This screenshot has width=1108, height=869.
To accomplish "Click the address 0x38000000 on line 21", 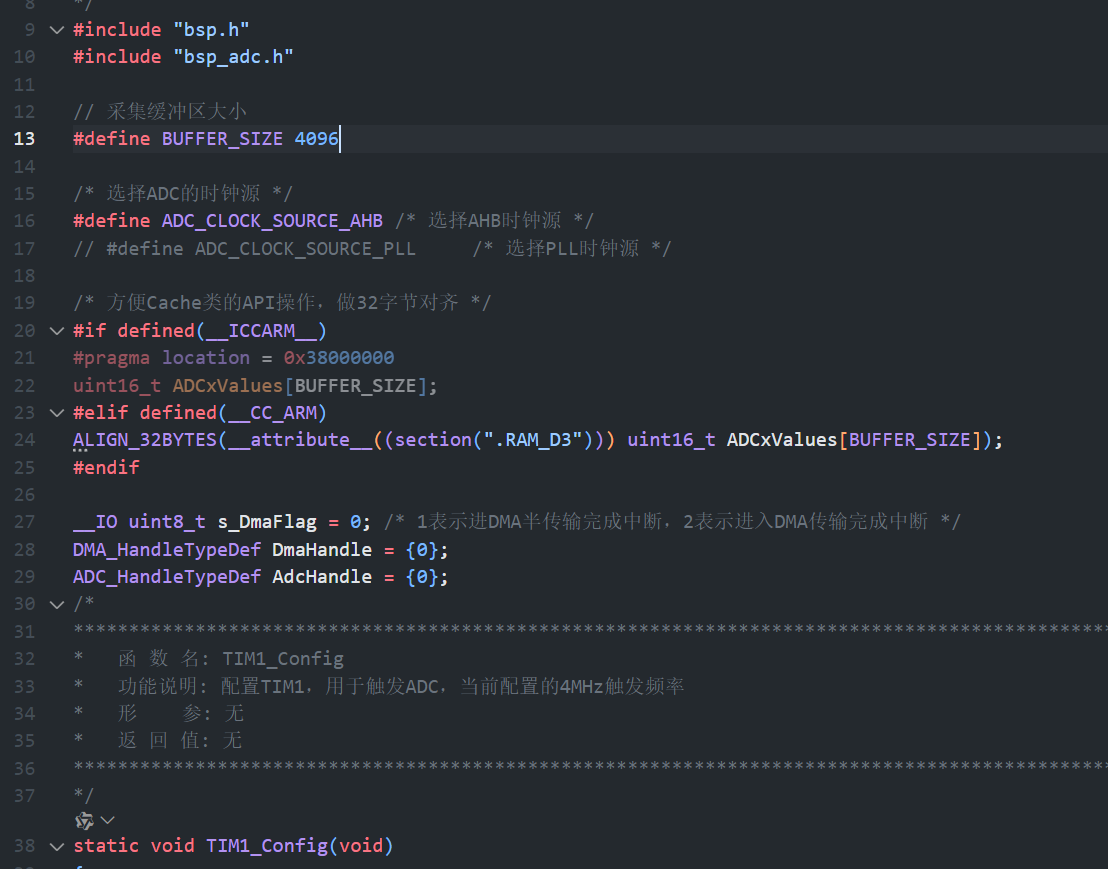I will (338, 357).
